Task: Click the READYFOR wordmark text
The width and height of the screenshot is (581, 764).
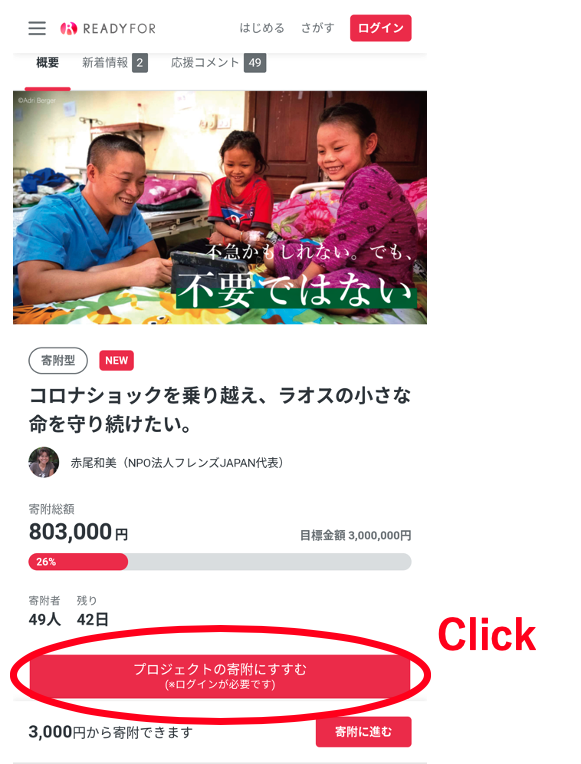Action: 119,29
